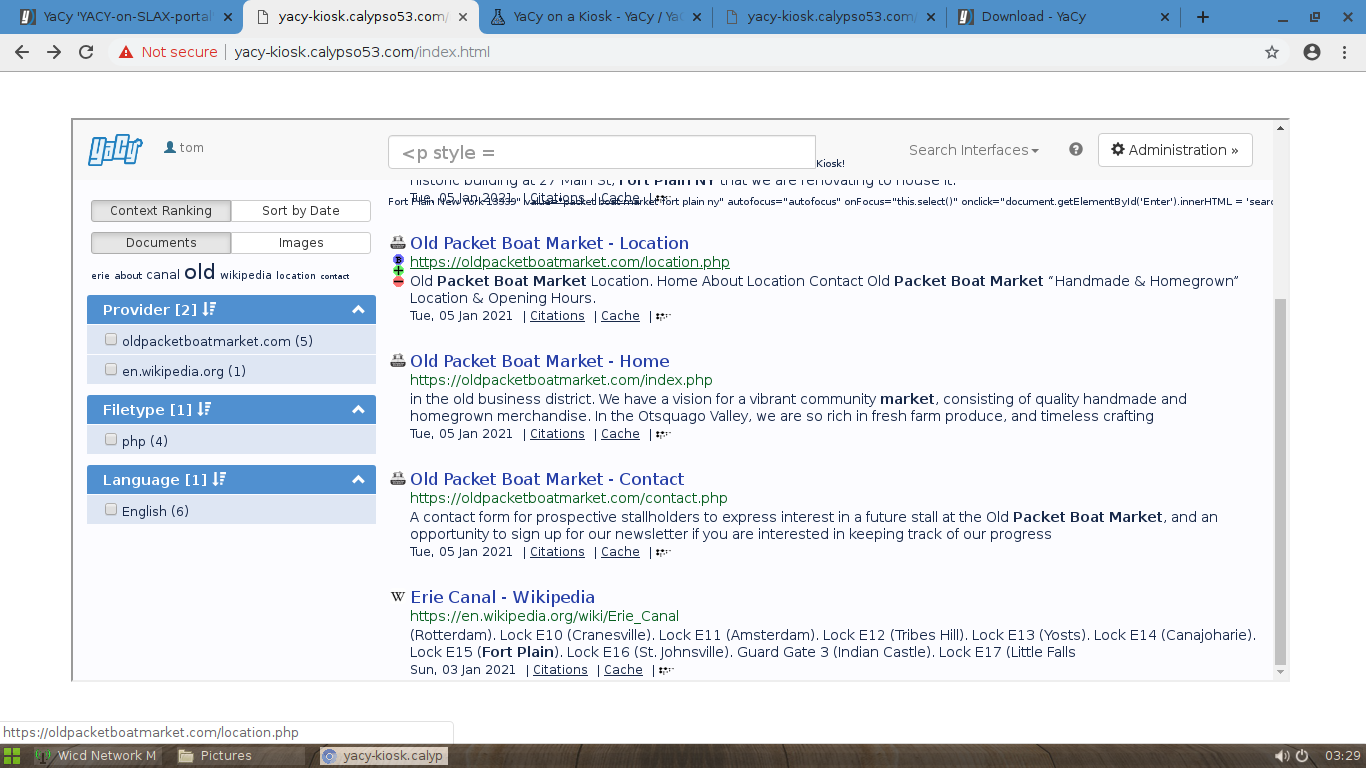
Task: Check the English (6) language filter
Action: [x=111, y=510]
